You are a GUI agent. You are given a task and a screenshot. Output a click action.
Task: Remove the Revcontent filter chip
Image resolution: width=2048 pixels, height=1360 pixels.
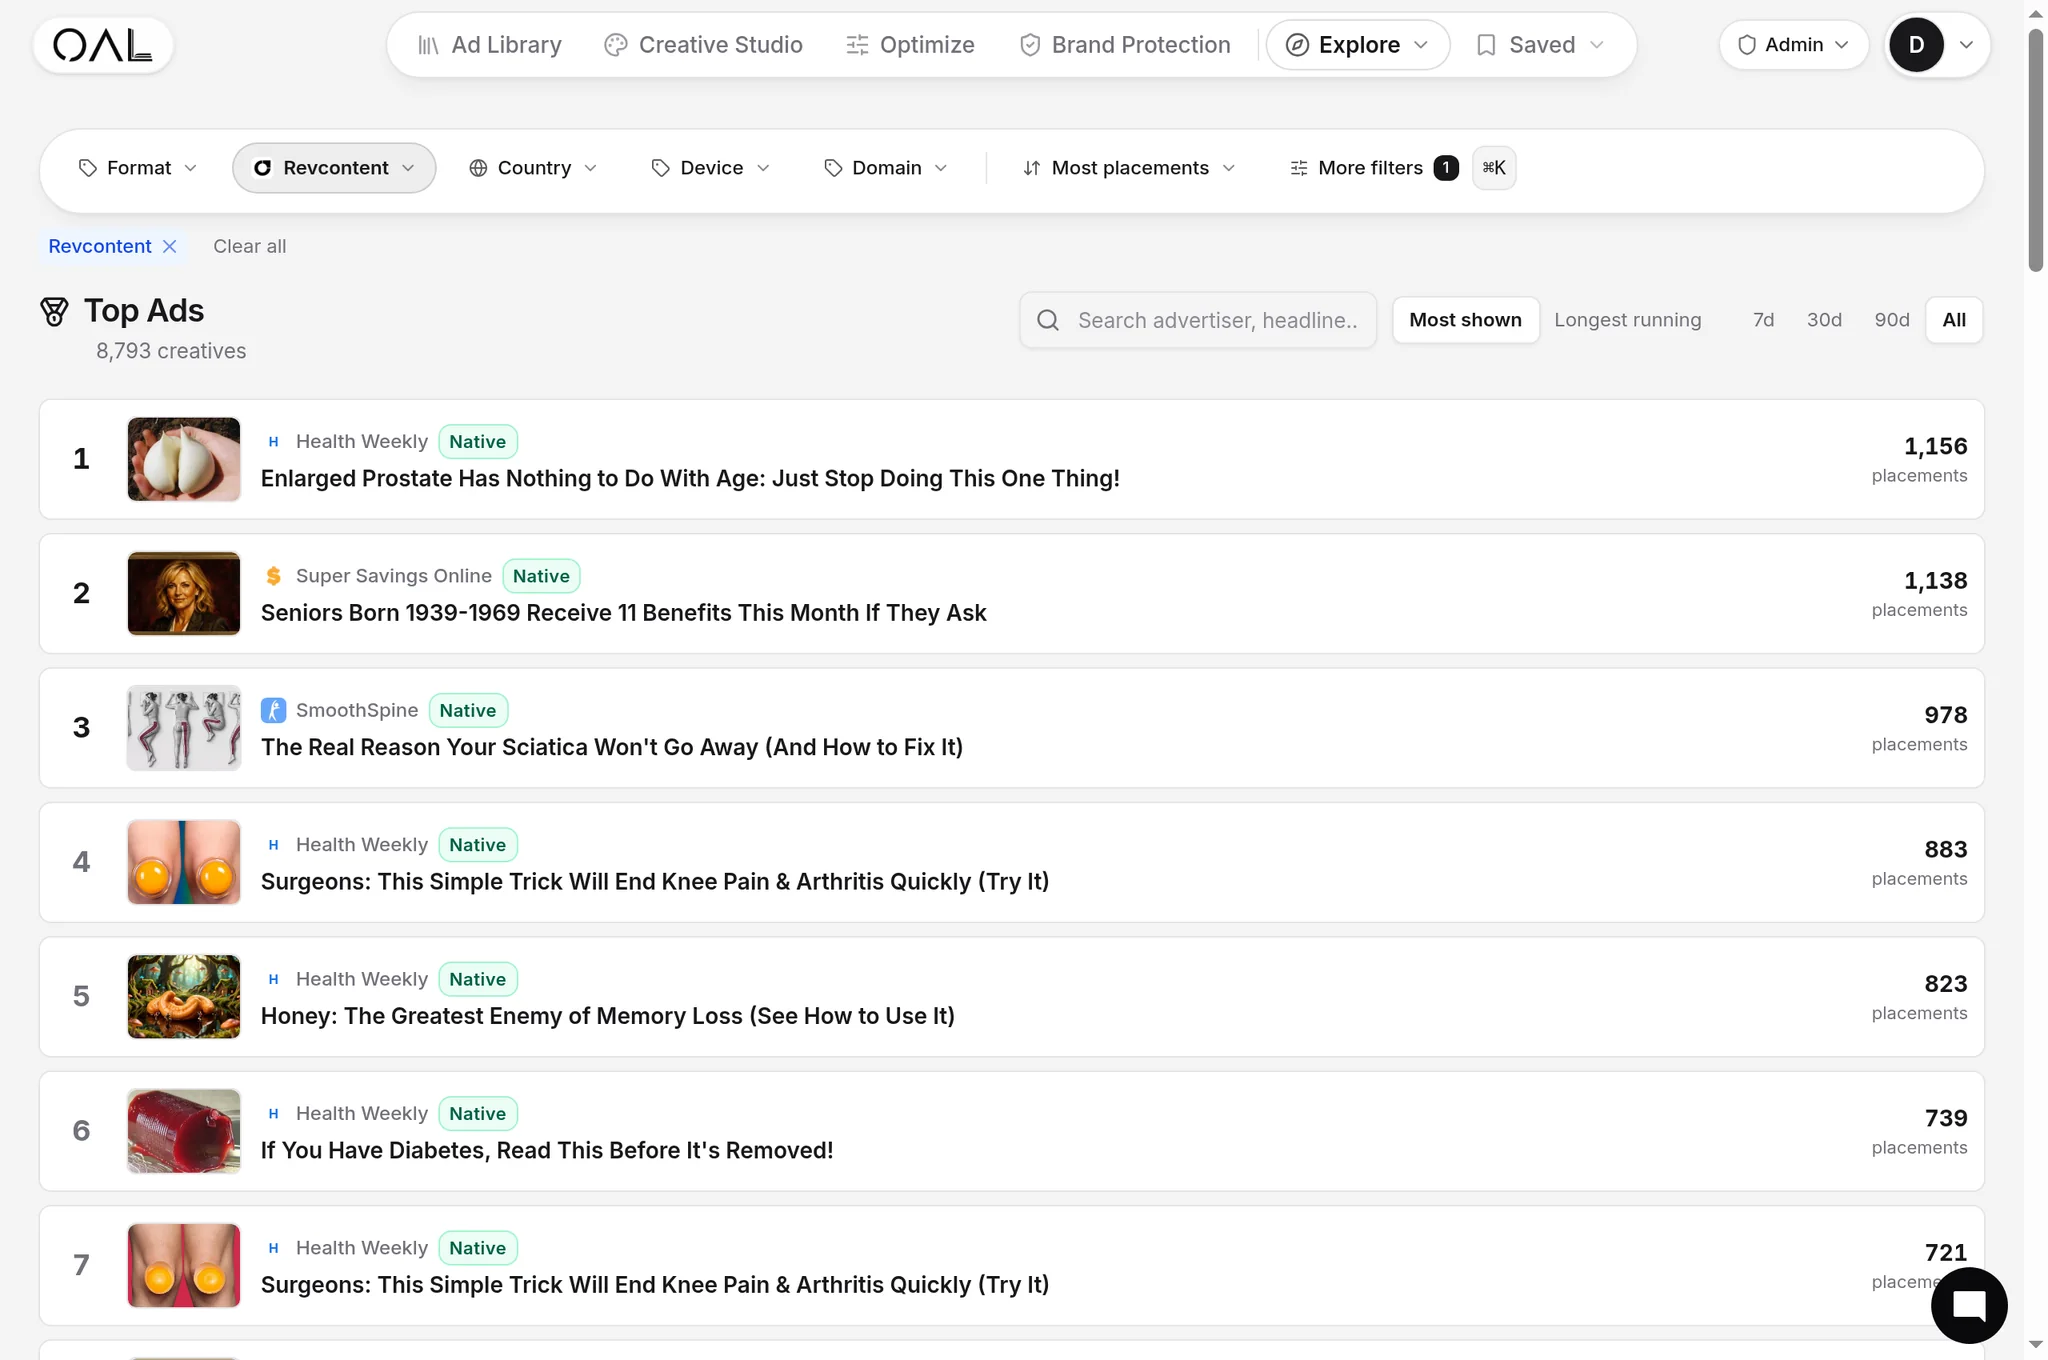170,246
